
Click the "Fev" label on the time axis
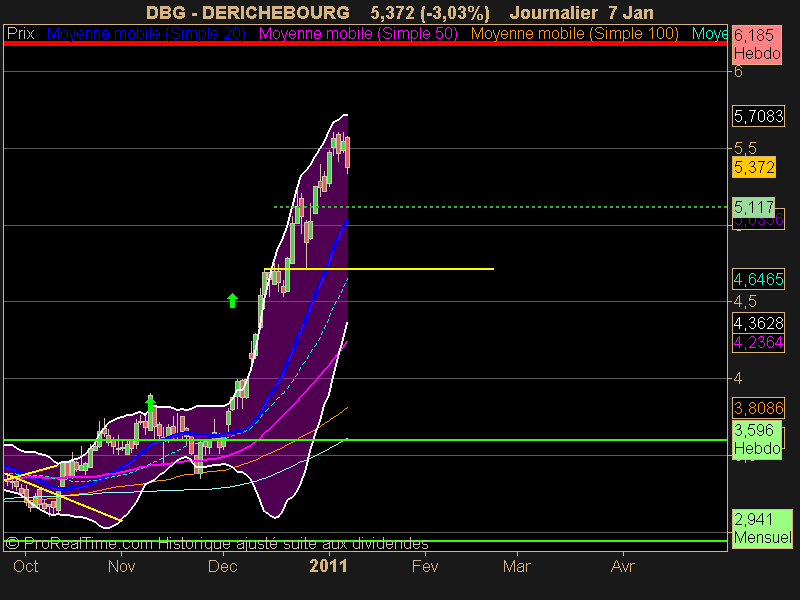[x=425, y=566]
